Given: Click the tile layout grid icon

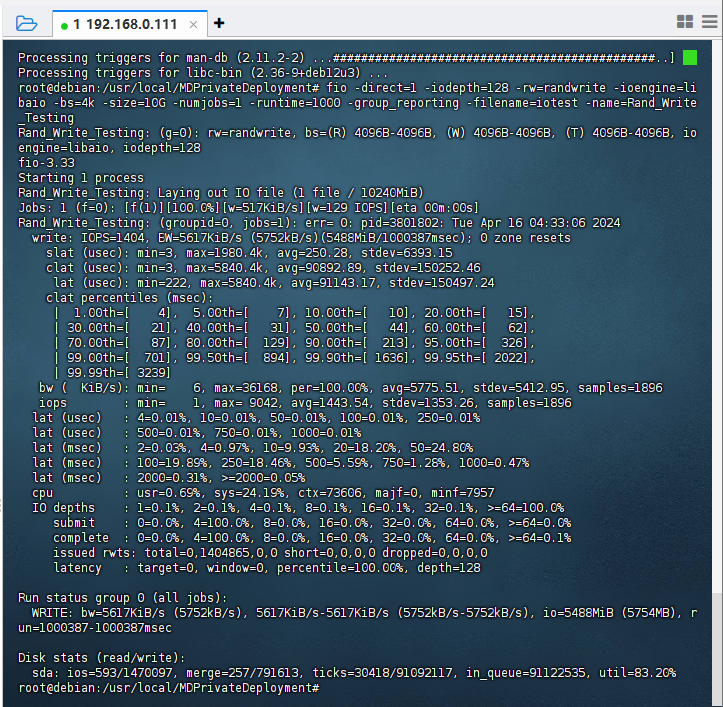Looking at the screenshot, I should [x=684, y=22].
